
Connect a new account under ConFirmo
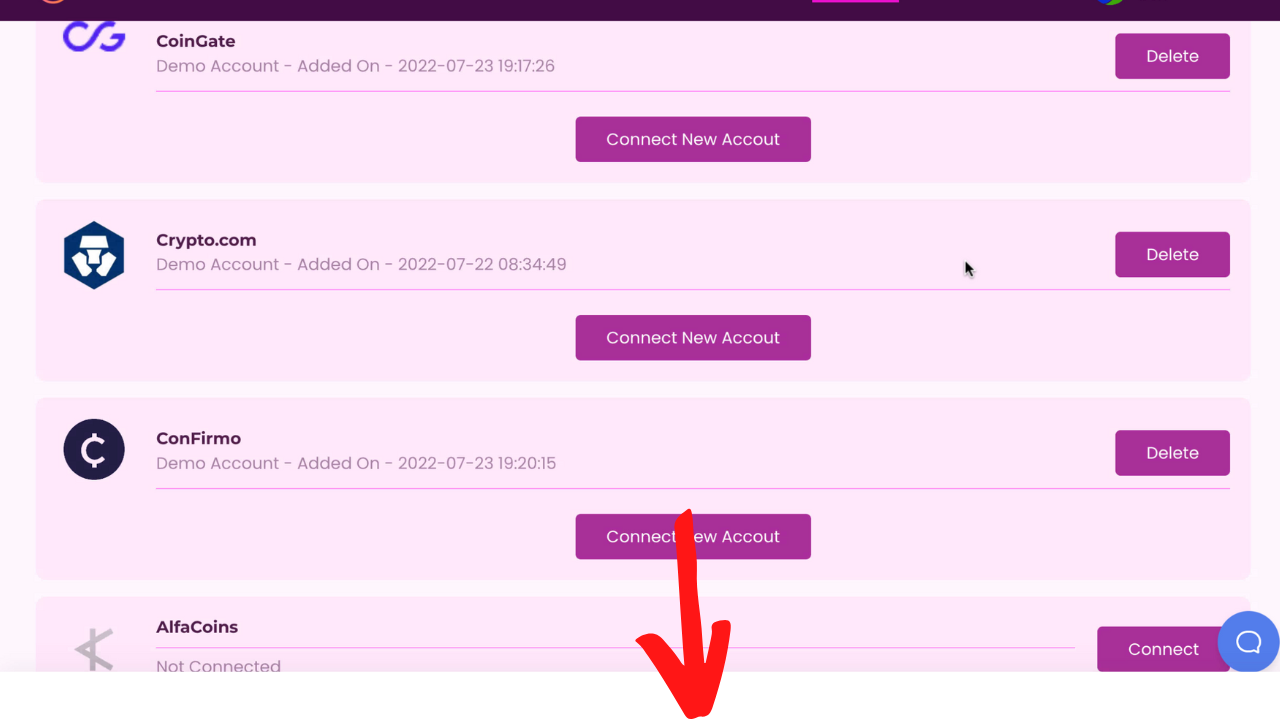pos(693,536)
